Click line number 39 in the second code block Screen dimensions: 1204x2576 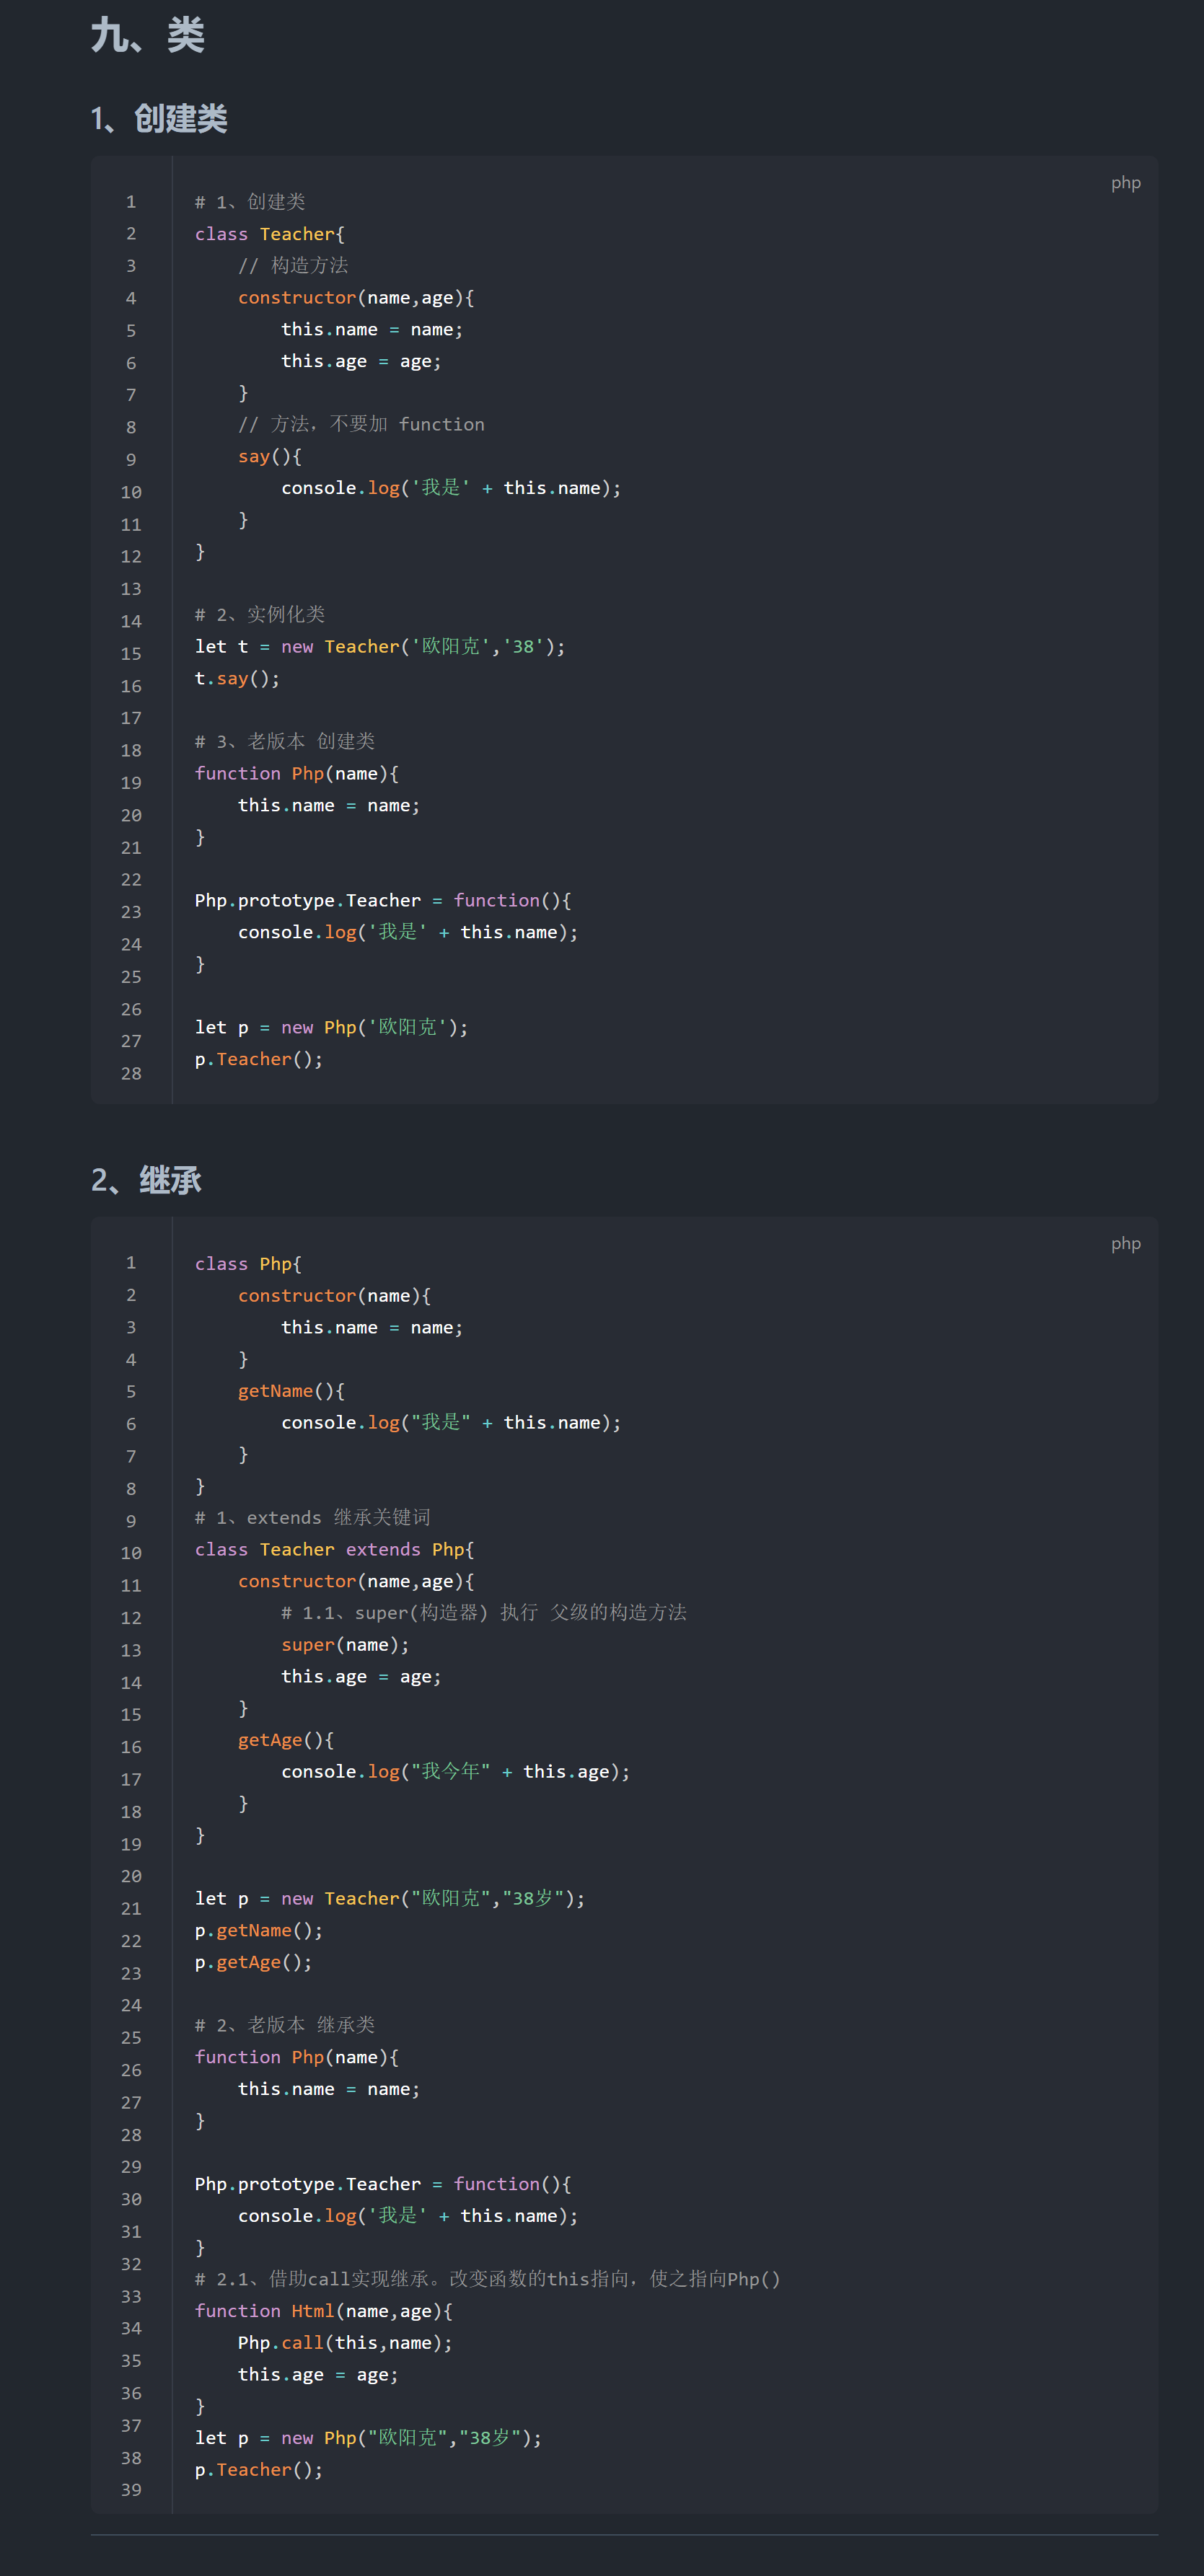pyautogui.click(x=131, y=2490)
